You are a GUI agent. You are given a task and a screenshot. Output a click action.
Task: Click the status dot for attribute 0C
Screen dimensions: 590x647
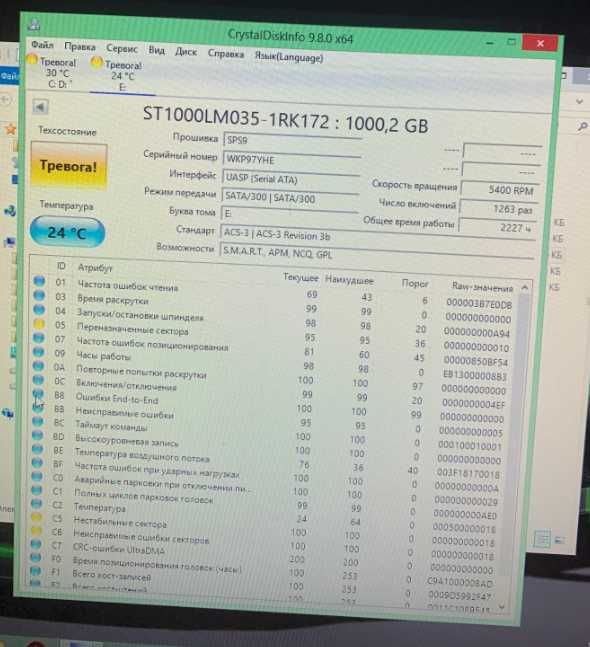tap(38, 380)
